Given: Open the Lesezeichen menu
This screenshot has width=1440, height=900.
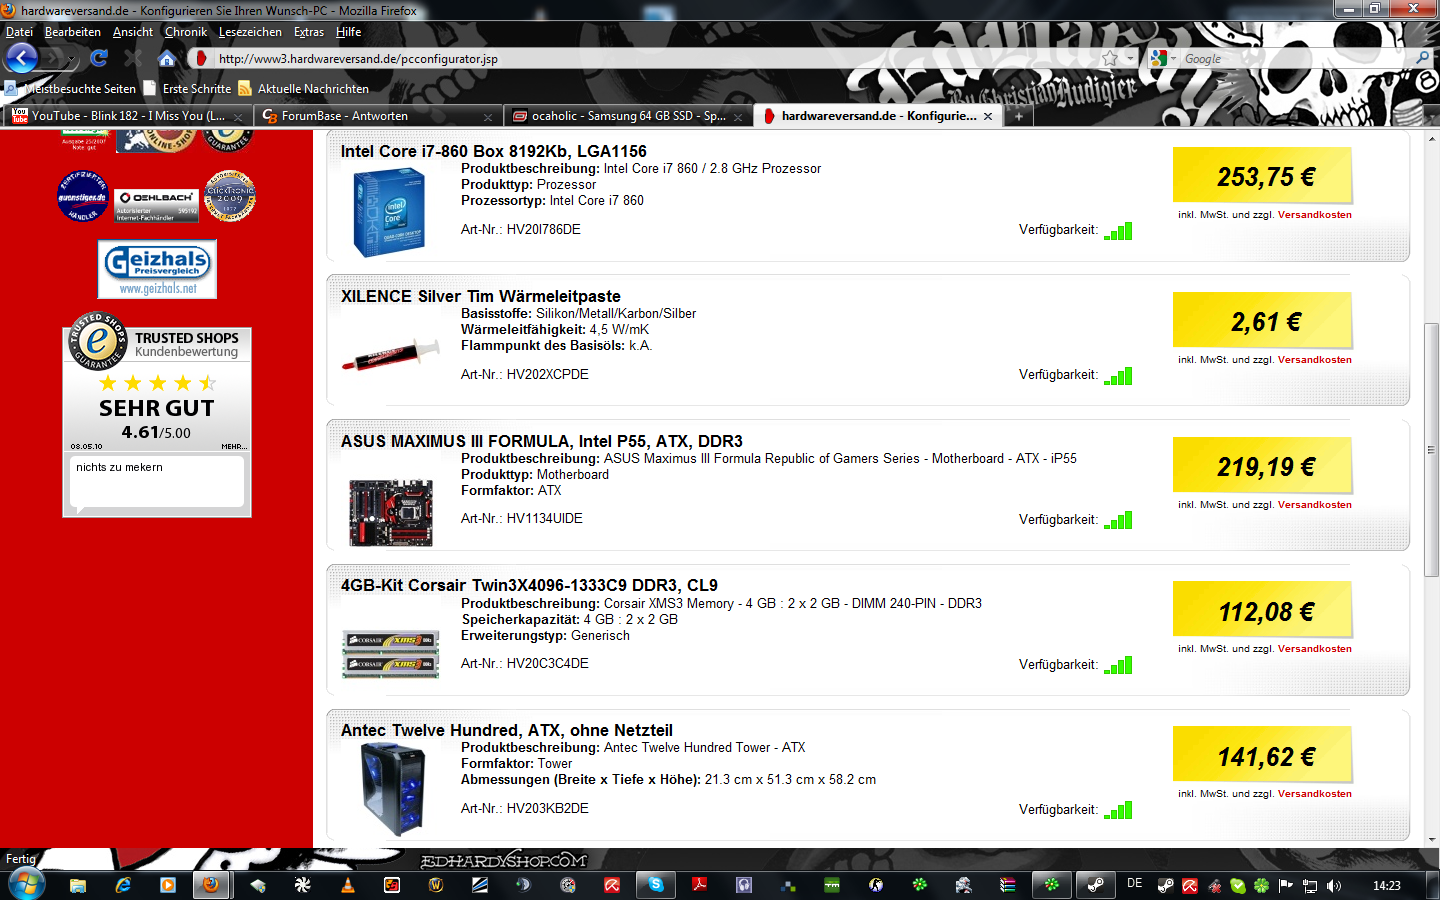Looking at the screenshot, I should (250, 32).
